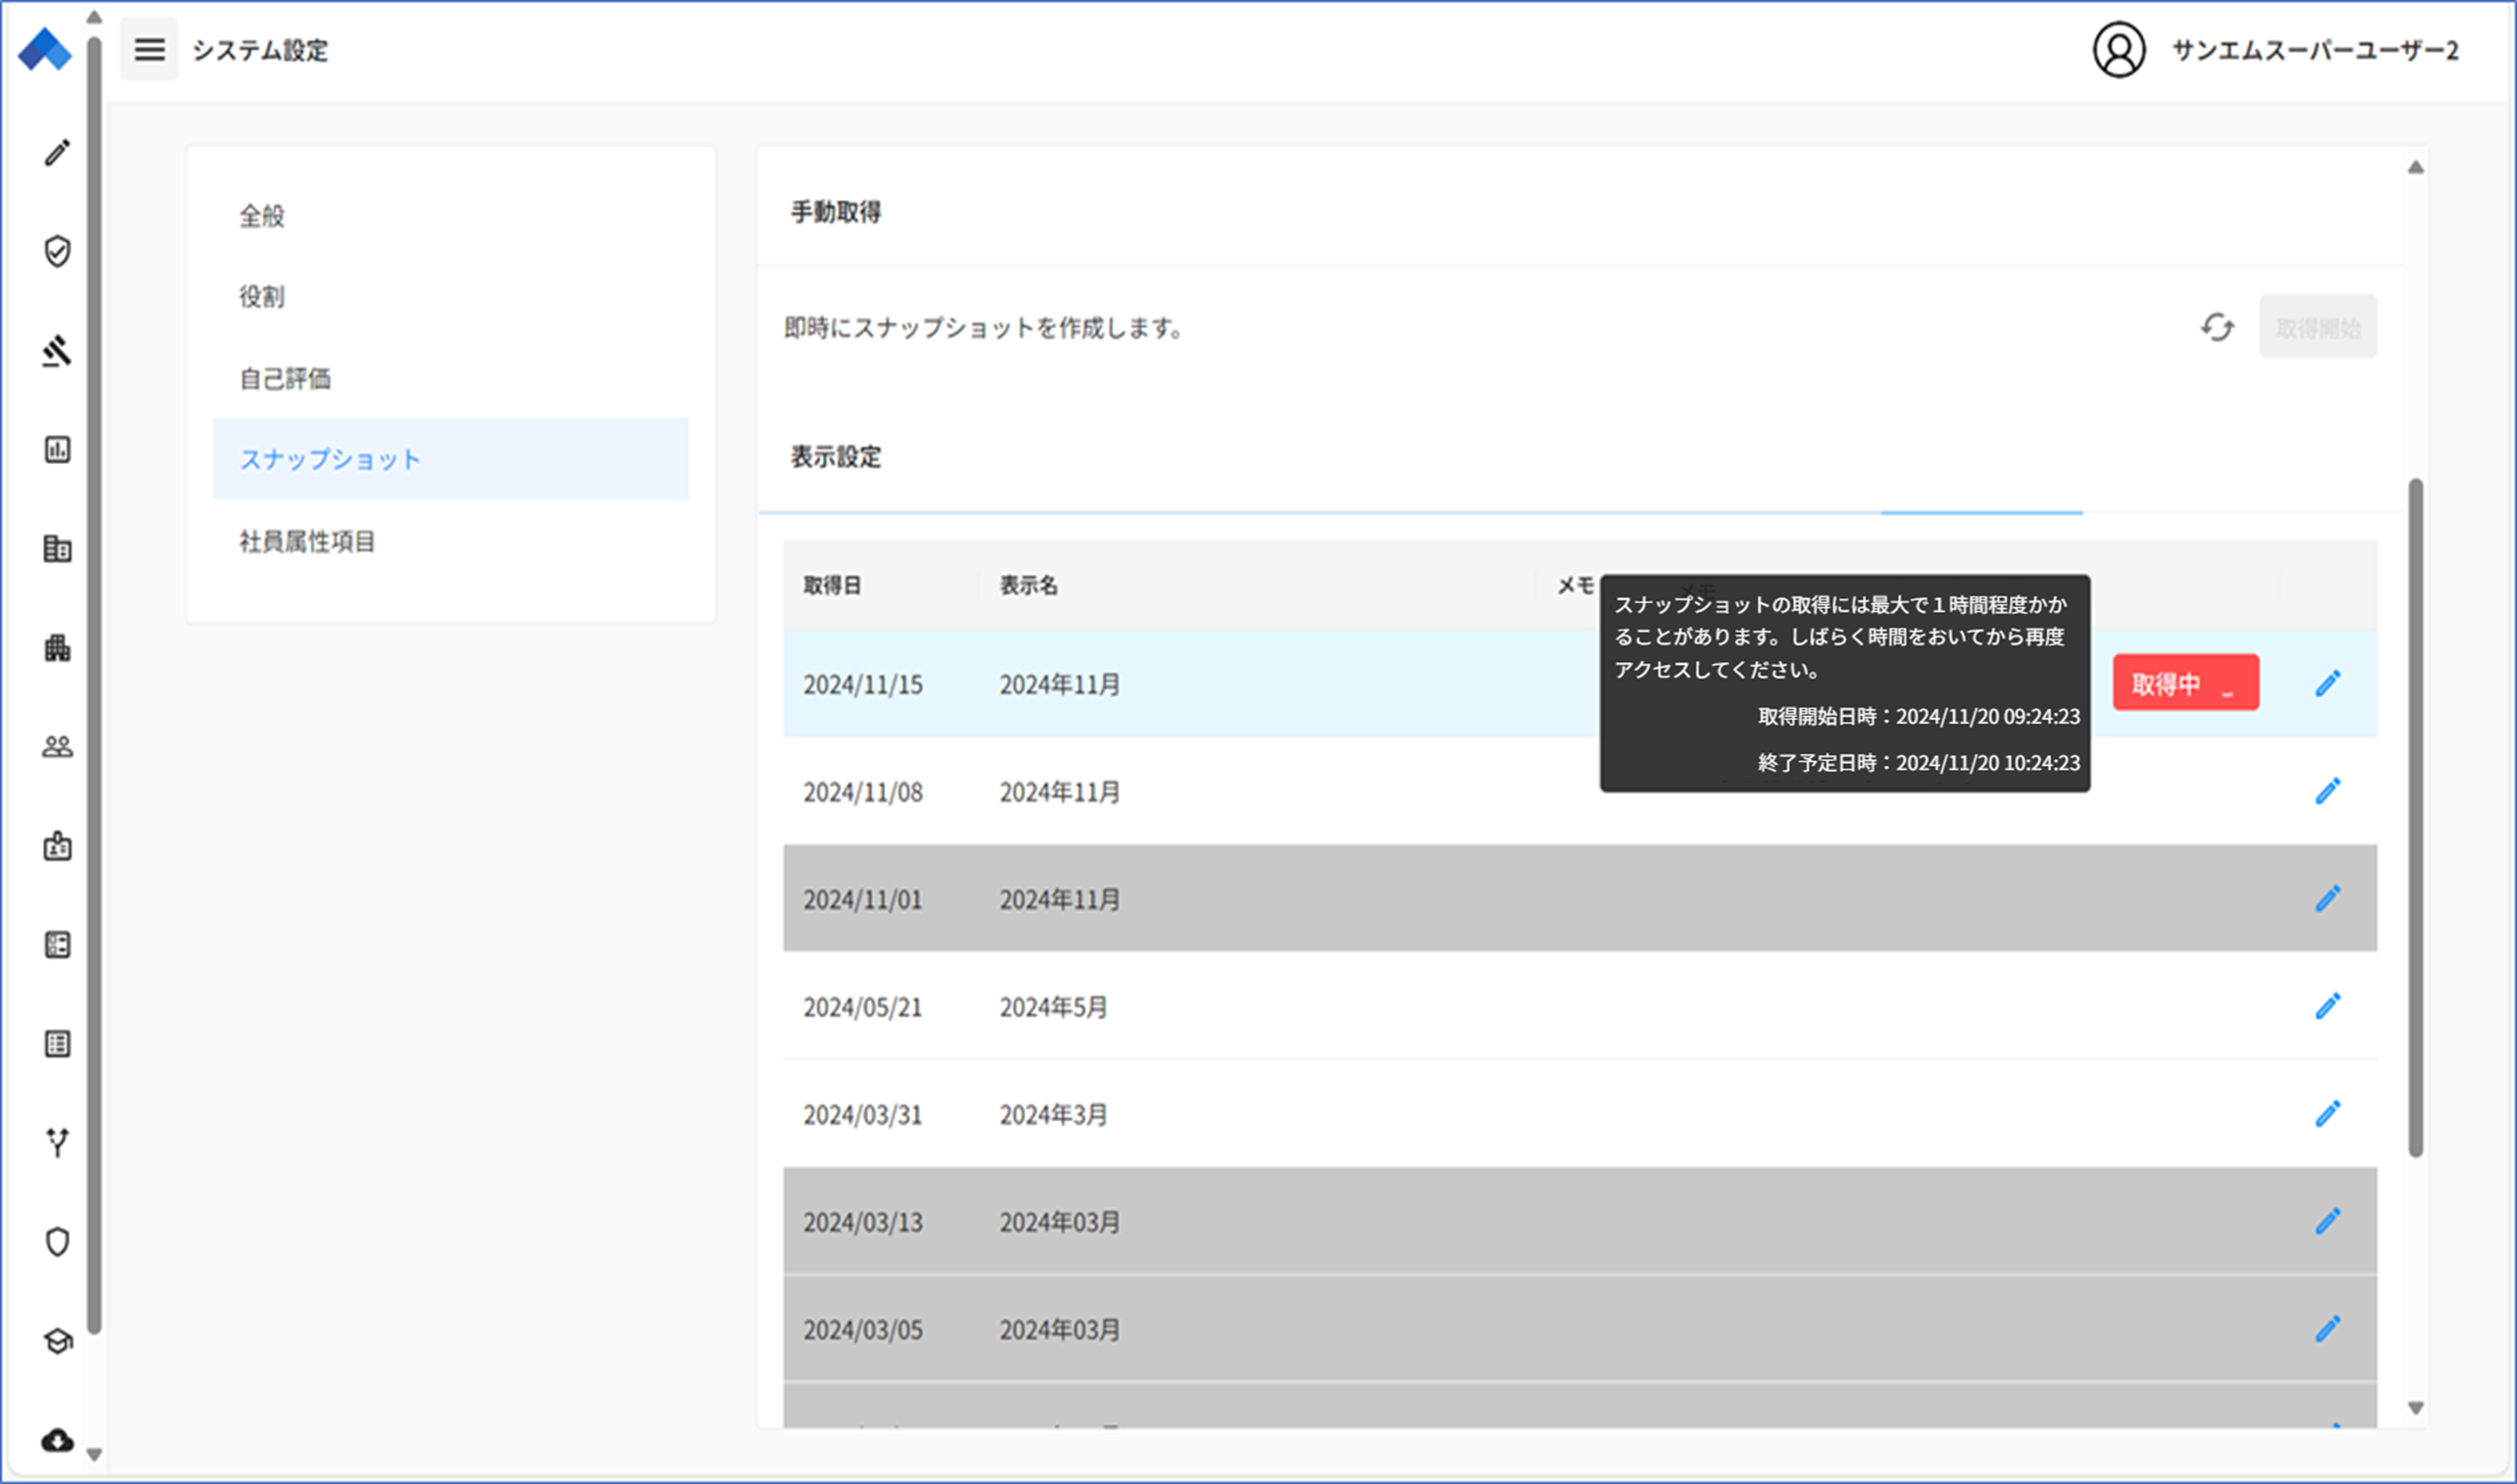Click 2024年03月 name in 2024/03/13 row
2517x1484 pixels.
(1059, 1222)
